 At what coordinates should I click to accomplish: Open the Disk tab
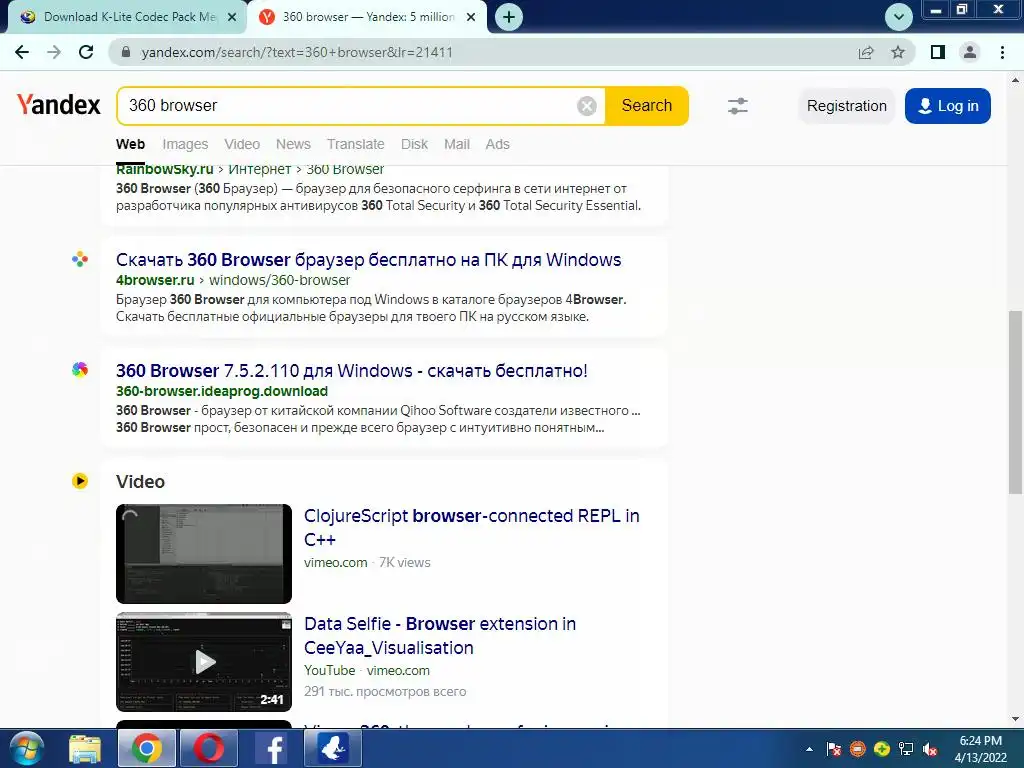(414, 144)
